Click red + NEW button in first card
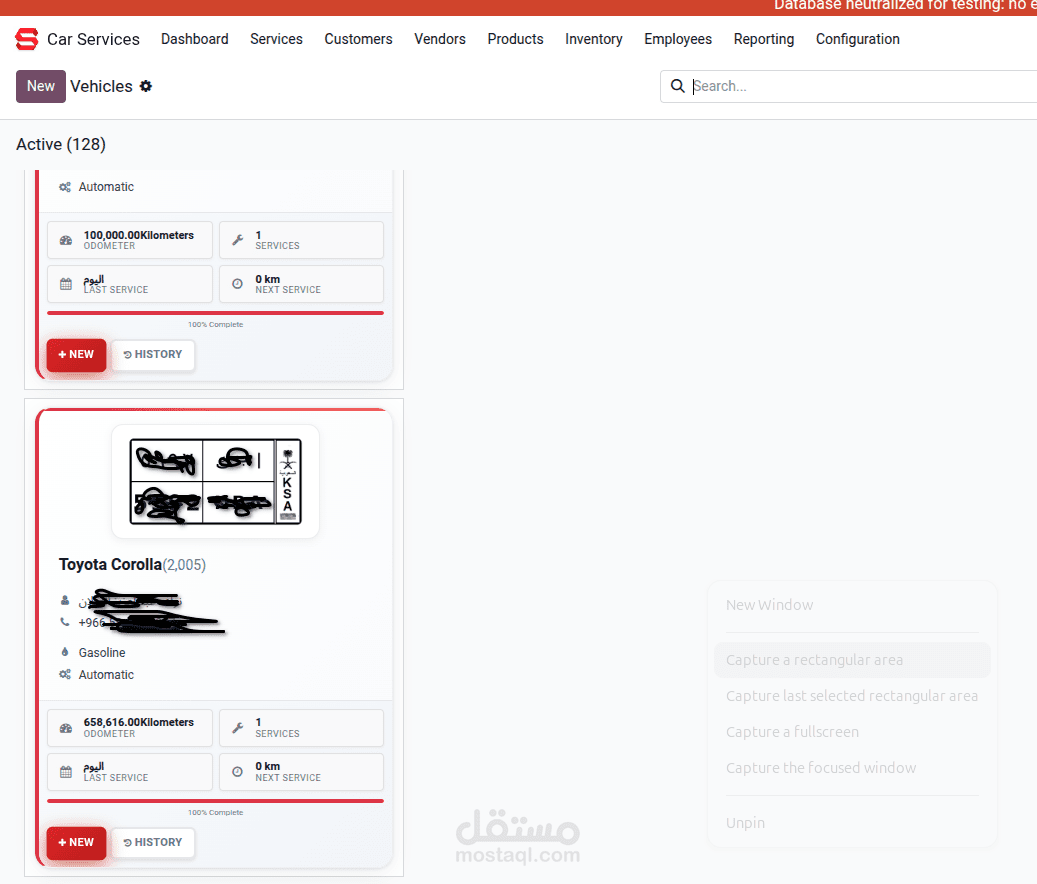This screenshot has height=884, width=1037. click(x=76, y=355)
